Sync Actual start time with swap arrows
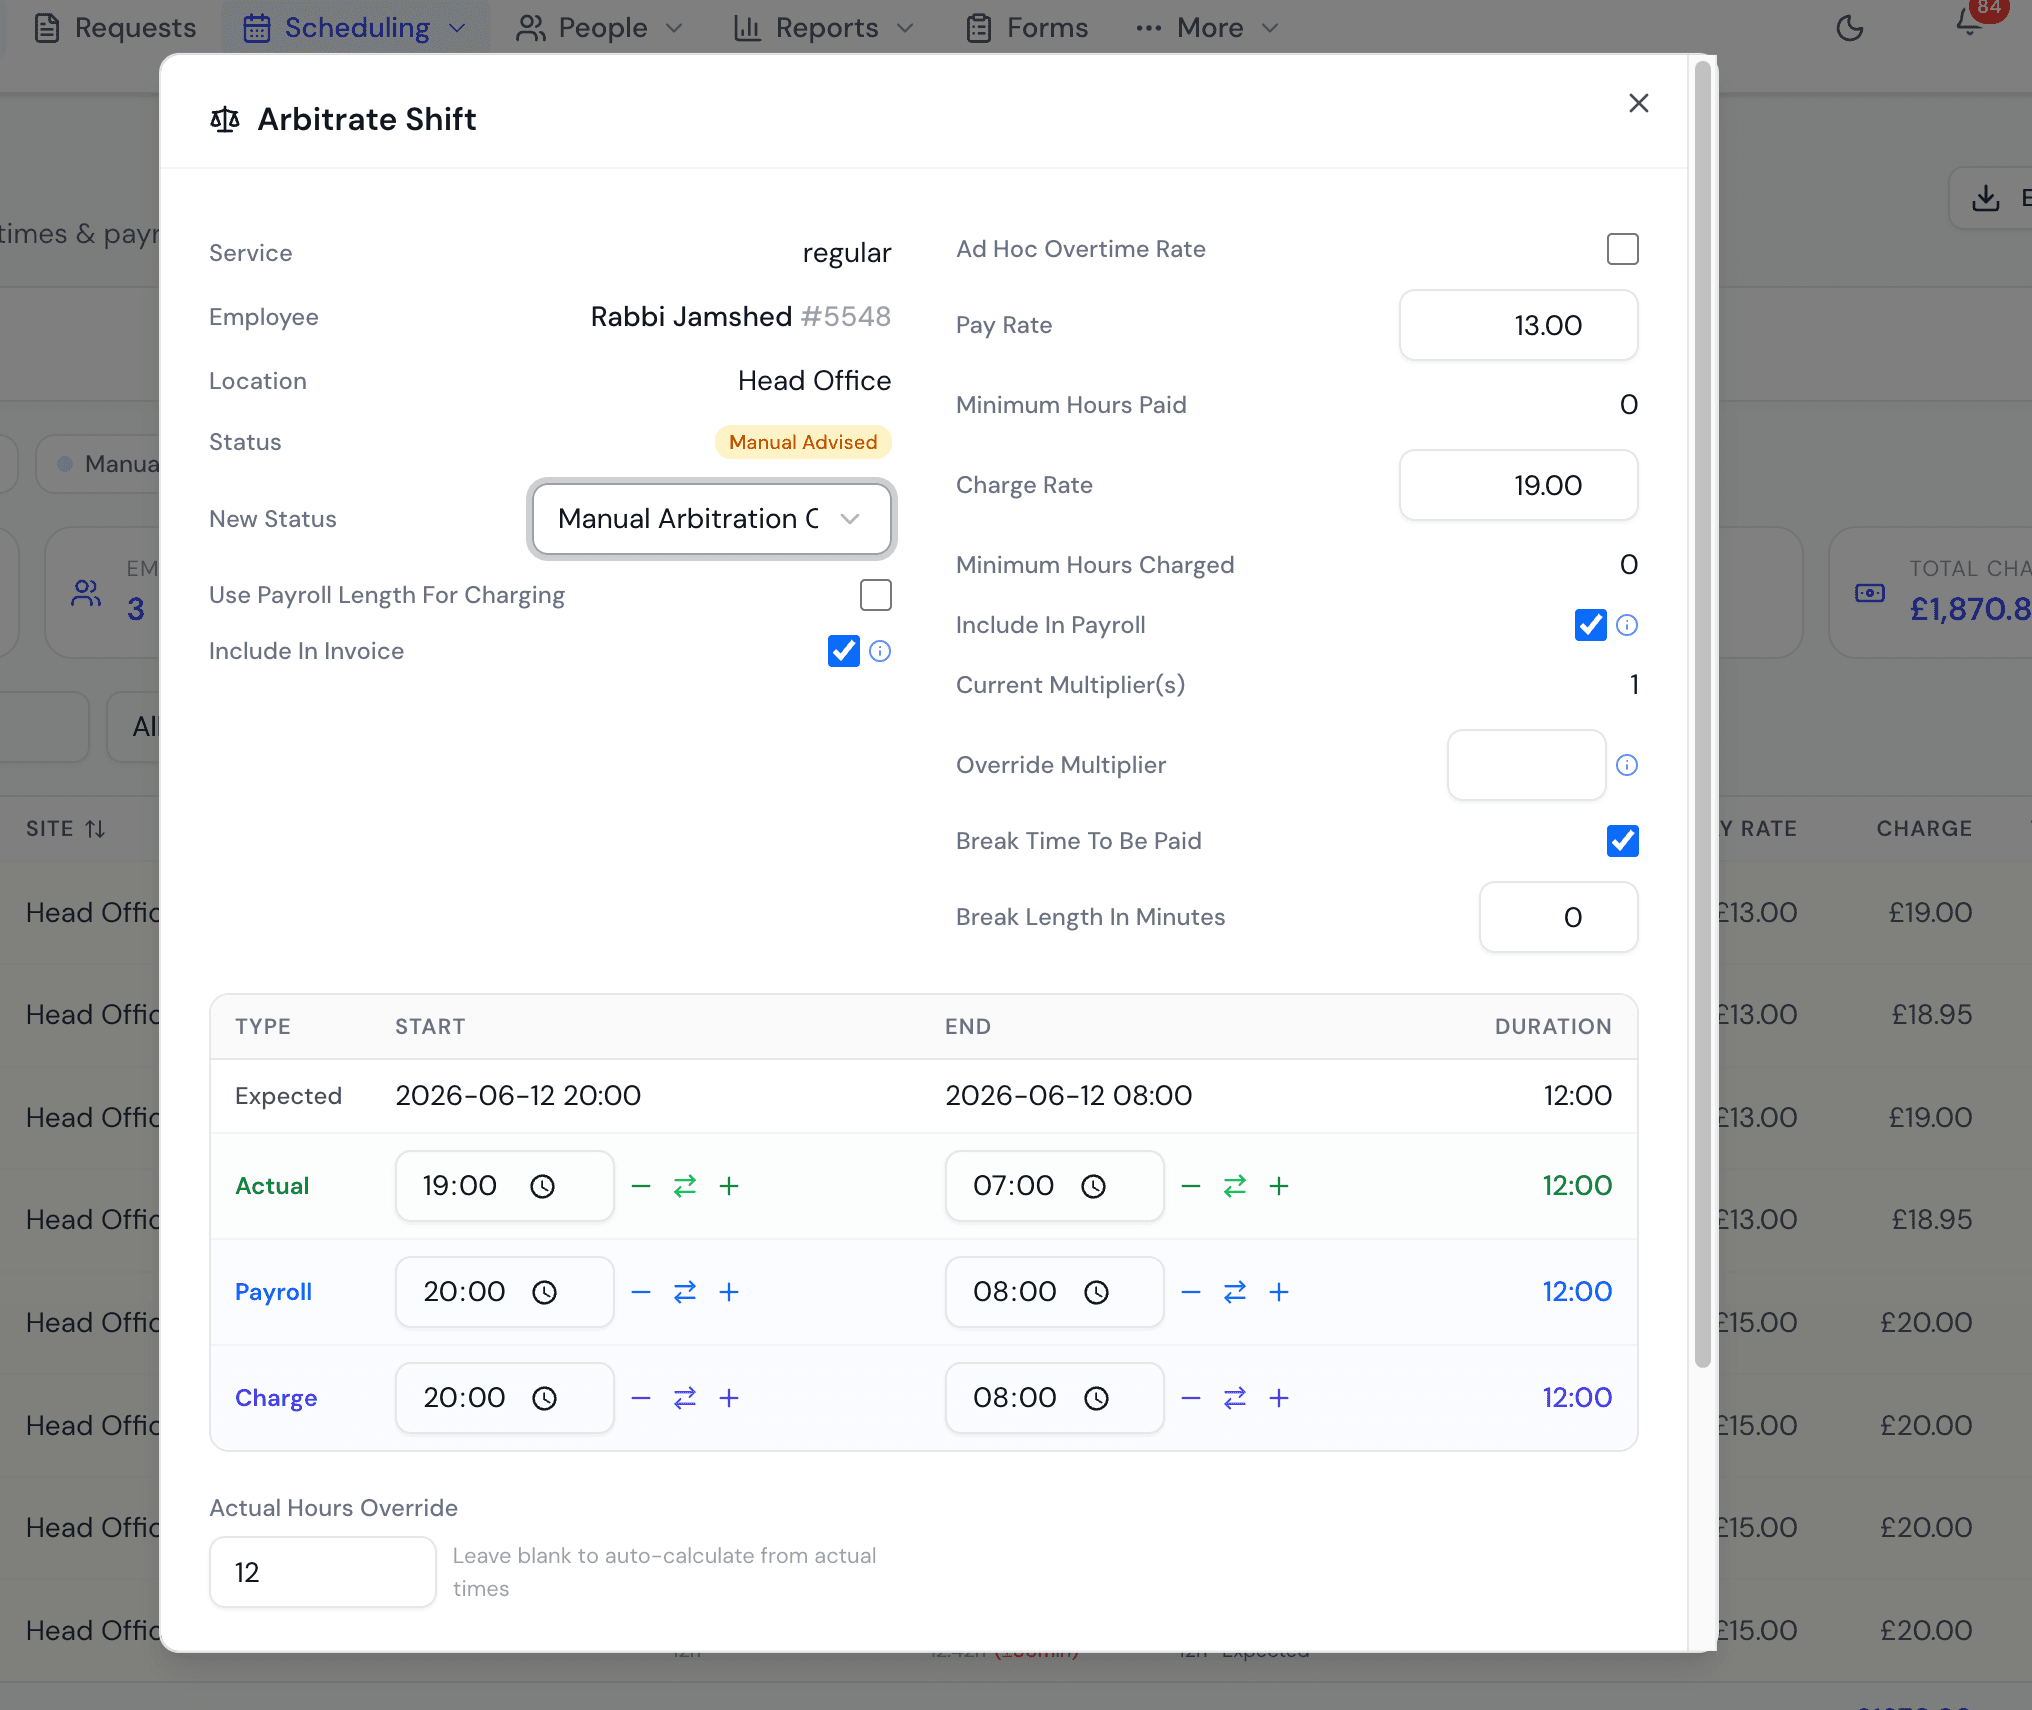This screenshot has width=2032, height=1710. [x=685, y=1186]
